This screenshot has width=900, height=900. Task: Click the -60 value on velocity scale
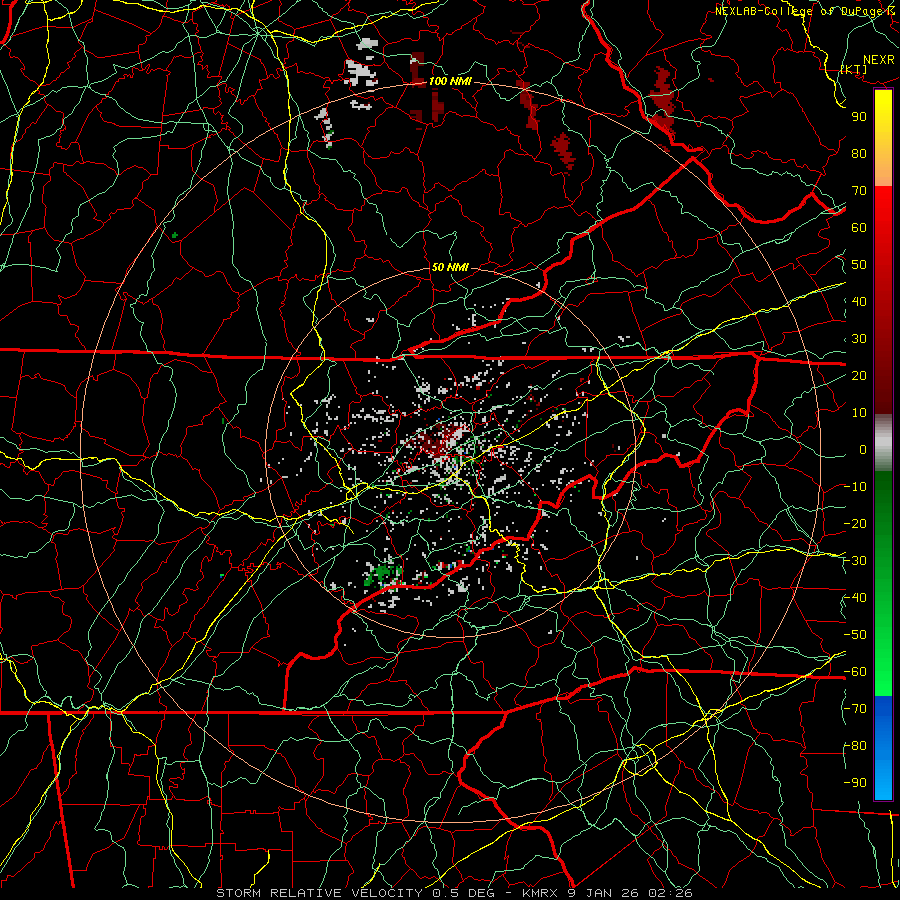tap(855, 672)
